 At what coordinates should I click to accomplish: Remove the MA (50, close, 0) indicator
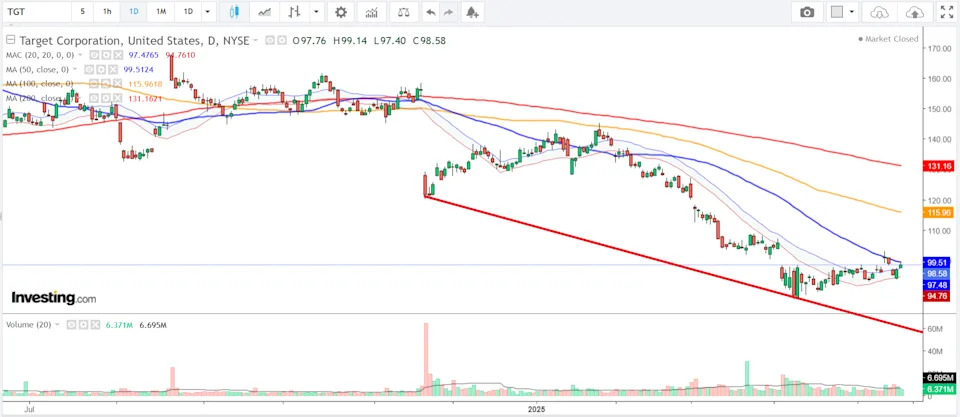[113, 69]
